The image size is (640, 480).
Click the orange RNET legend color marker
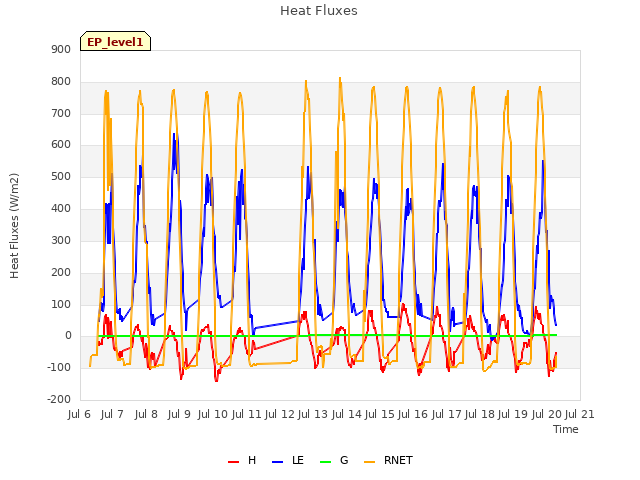[369, 462]
